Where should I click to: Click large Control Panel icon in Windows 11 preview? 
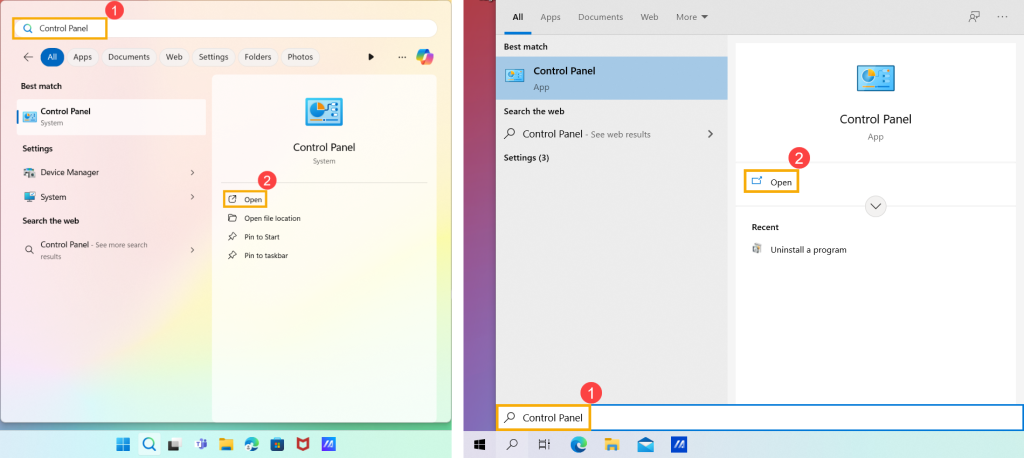click(324, 112)
